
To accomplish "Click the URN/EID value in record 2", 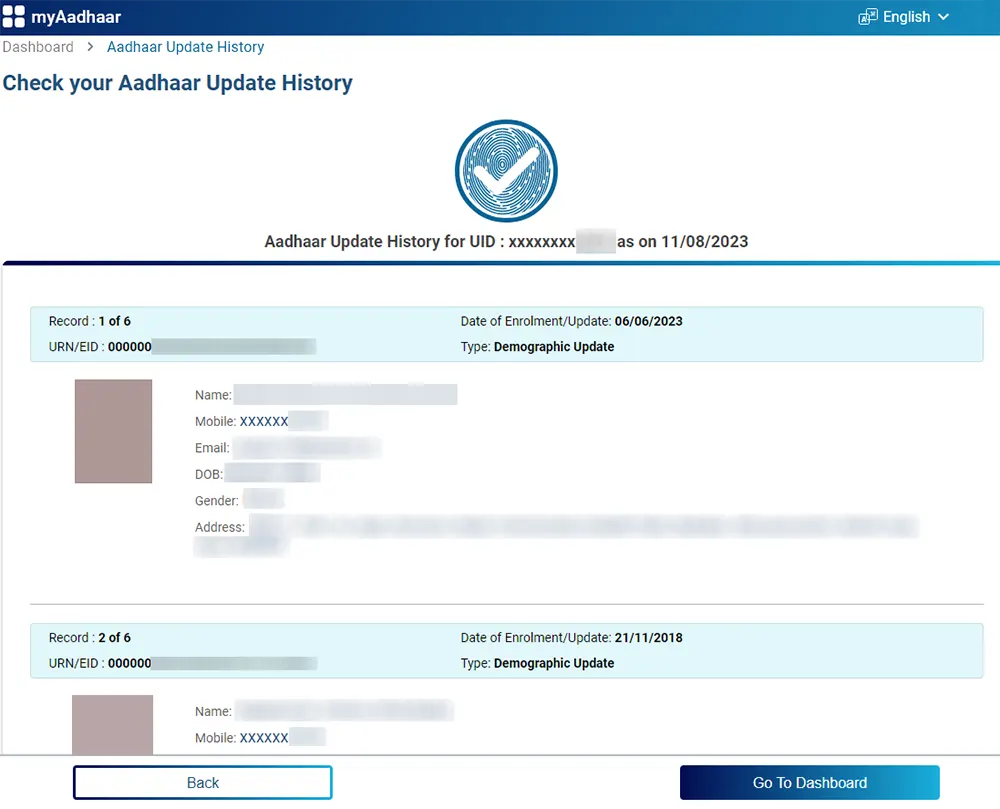I will coord(212,663).
